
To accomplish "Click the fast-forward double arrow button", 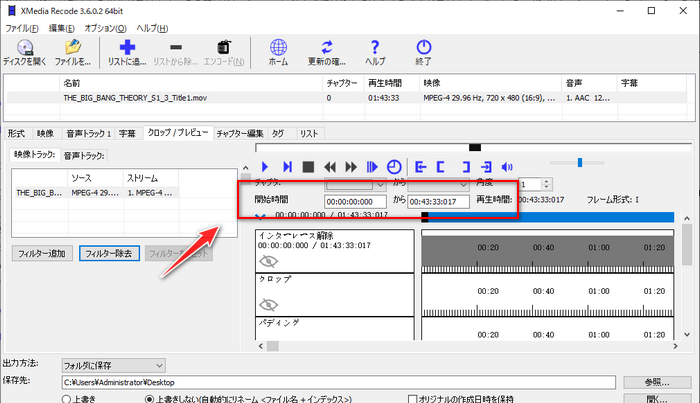I will coord(351,167).
